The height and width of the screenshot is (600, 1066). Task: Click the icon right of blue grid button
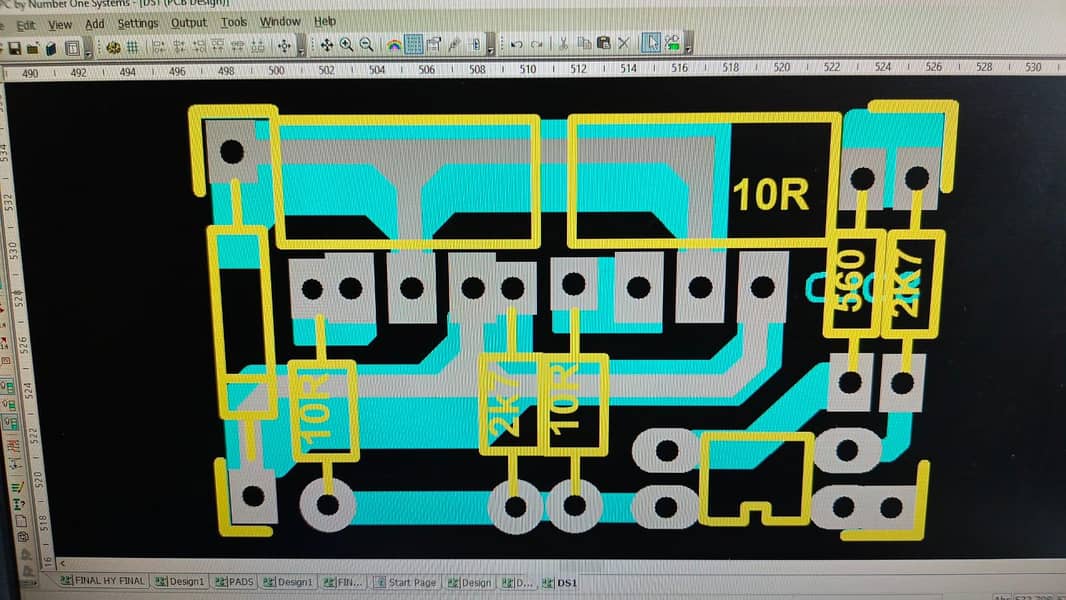(434, 44)
